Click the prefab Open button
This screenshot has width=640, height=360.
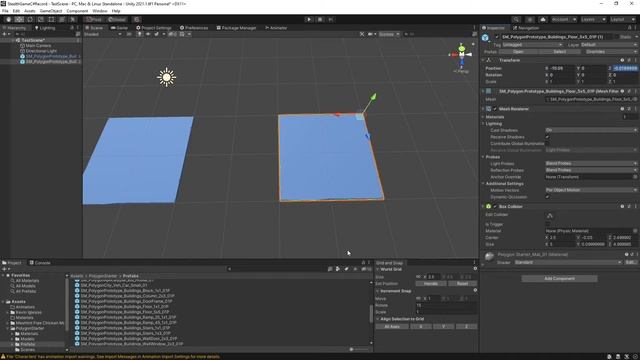pyautogui.click(x=518, y=52)
